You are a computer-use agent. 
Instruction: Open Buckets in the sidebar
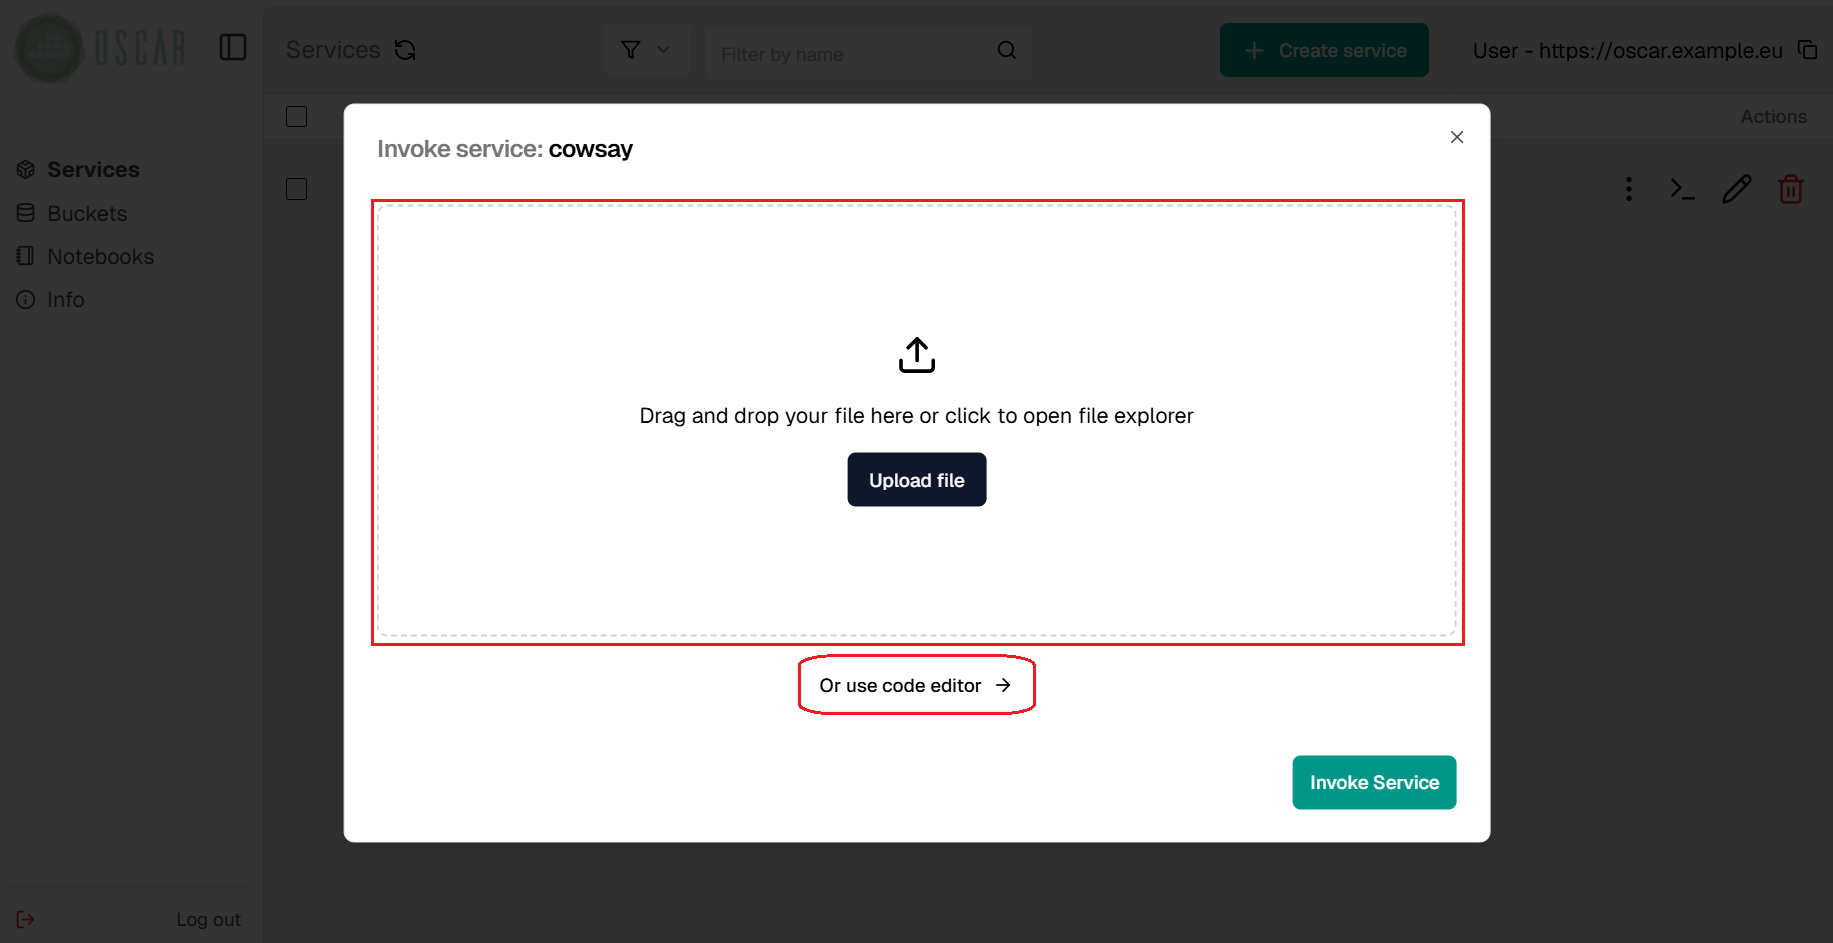click(x=87, y=213)
